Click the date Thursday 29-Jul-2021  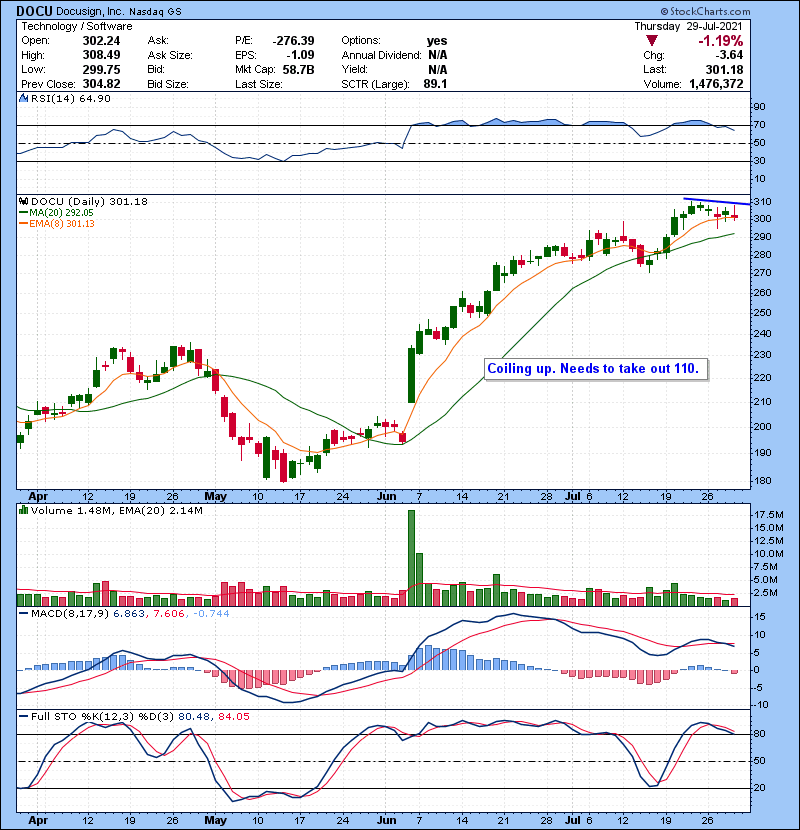point(688,26)
